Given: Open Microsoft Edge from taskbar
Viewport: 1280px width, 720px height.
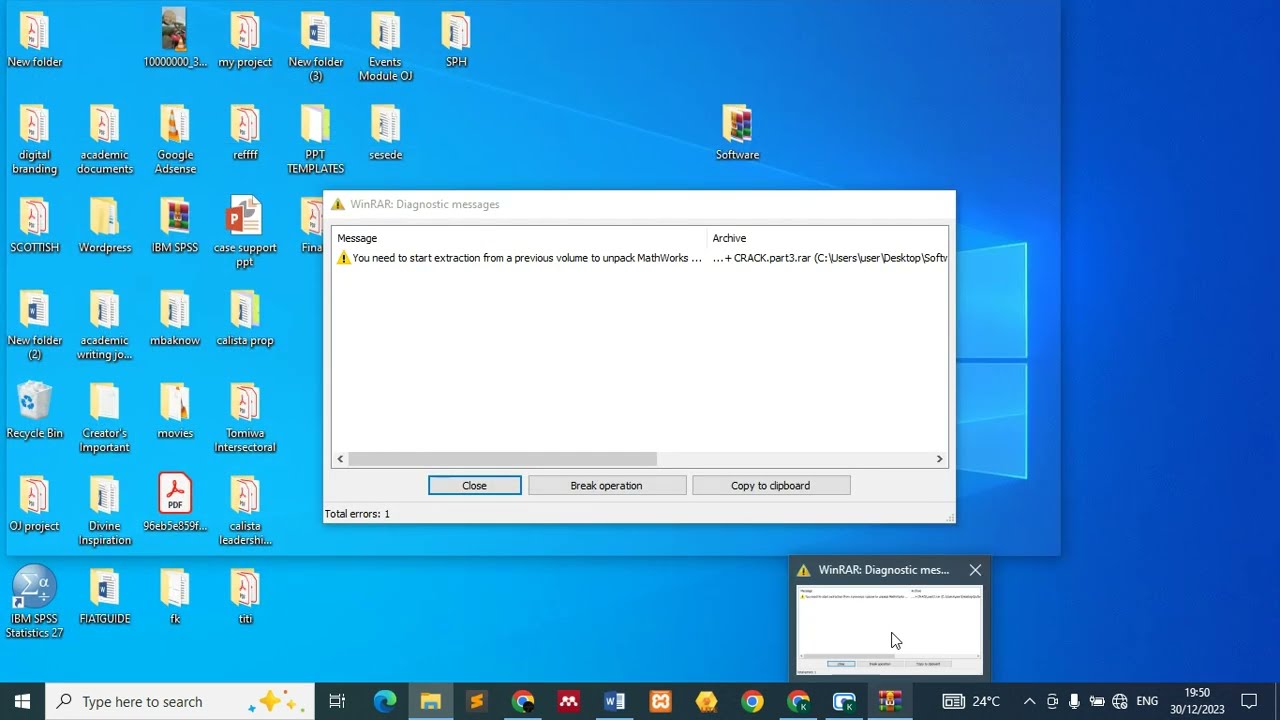Looking at the screenshot, I should pyautogui.click(x=385, y=701).
